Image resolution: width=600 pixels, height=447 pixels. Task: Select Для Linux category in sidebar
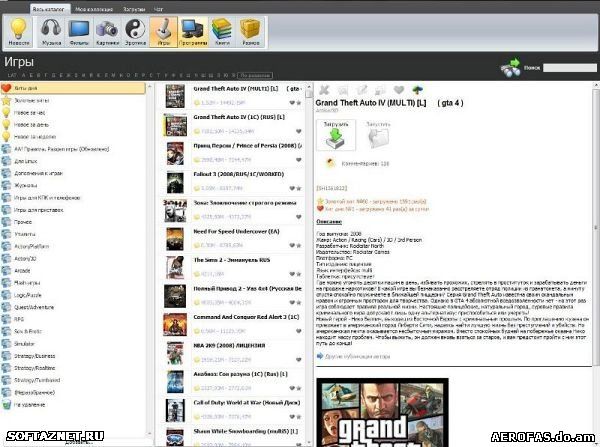(26, 161)
